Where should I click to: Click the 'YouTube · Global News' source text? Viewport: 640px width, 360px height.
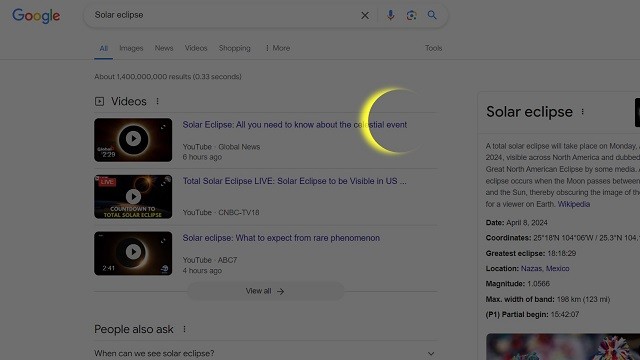pyautogui.click(x=221, y=147)
